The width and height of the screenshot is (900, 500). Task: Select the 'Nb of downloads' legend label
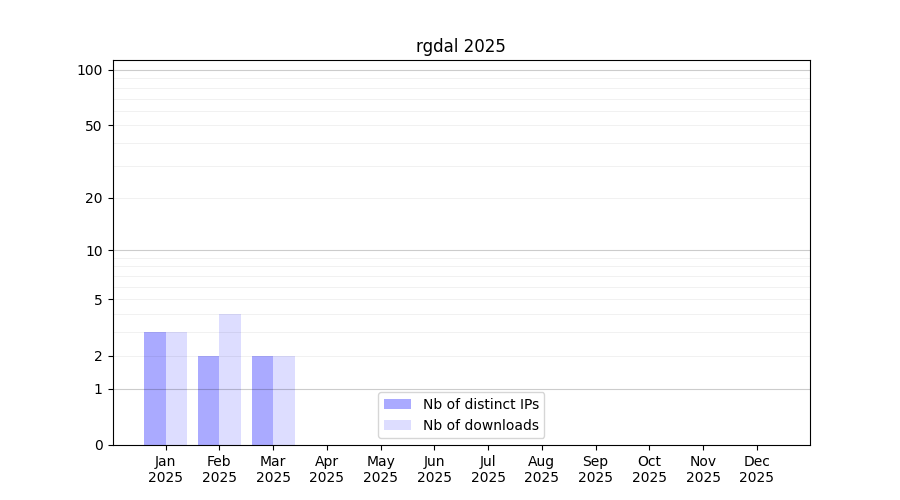pos(480,425)
